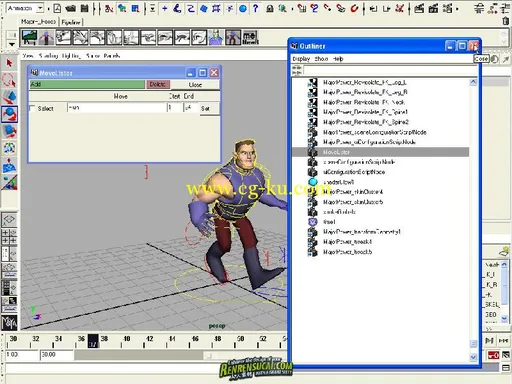512x384 pixels.
Task: Select the Soft Modification tool
Action: click(x=9, y=165)
